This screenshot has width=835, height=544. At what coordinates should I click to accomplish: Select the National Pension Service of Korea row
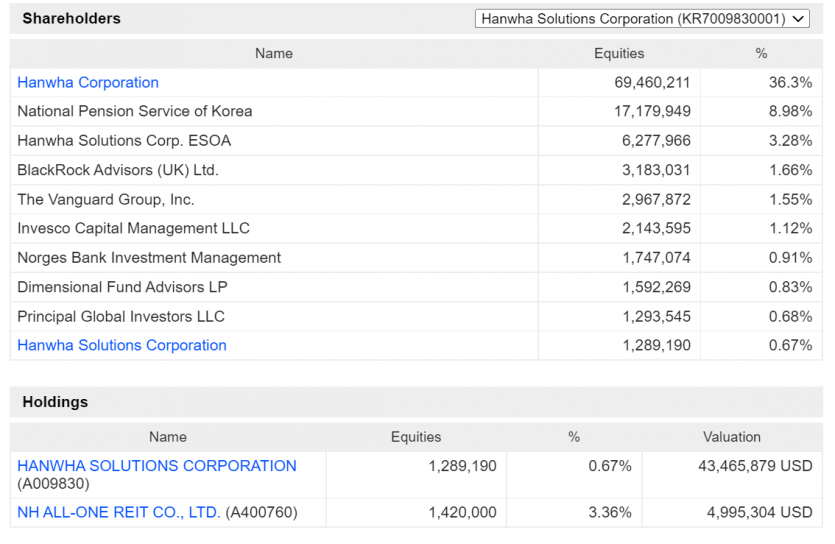point(416,111)
